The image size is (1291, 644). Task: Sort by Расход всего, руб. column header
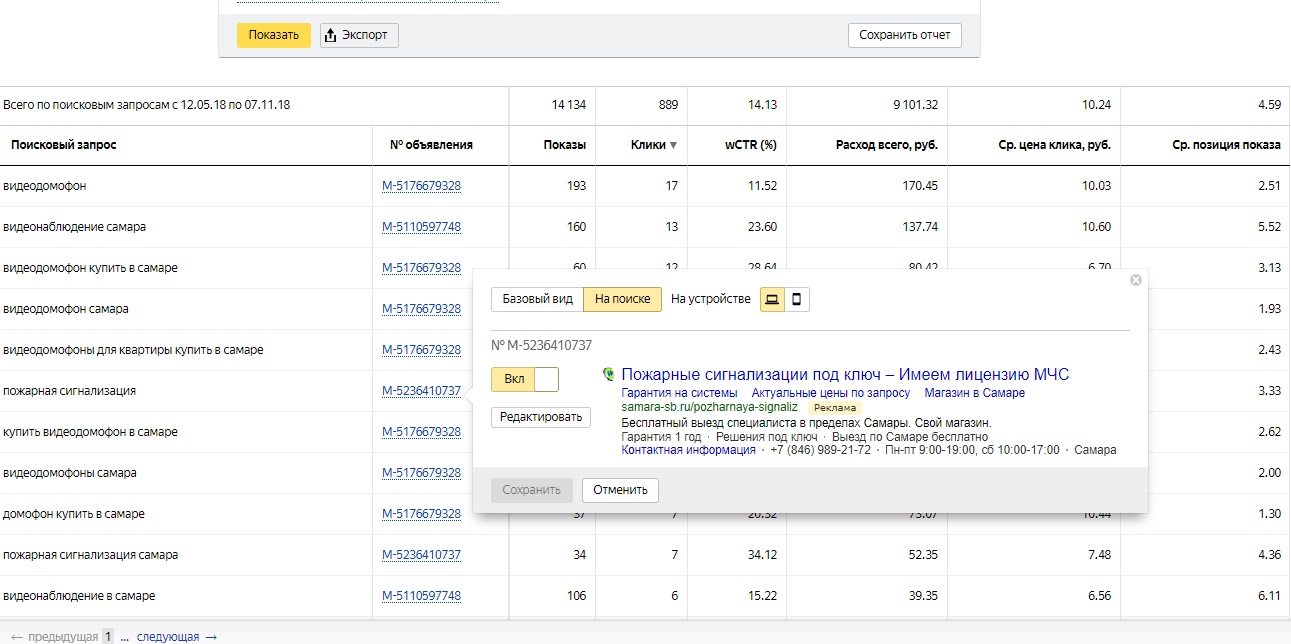(887, 145)
